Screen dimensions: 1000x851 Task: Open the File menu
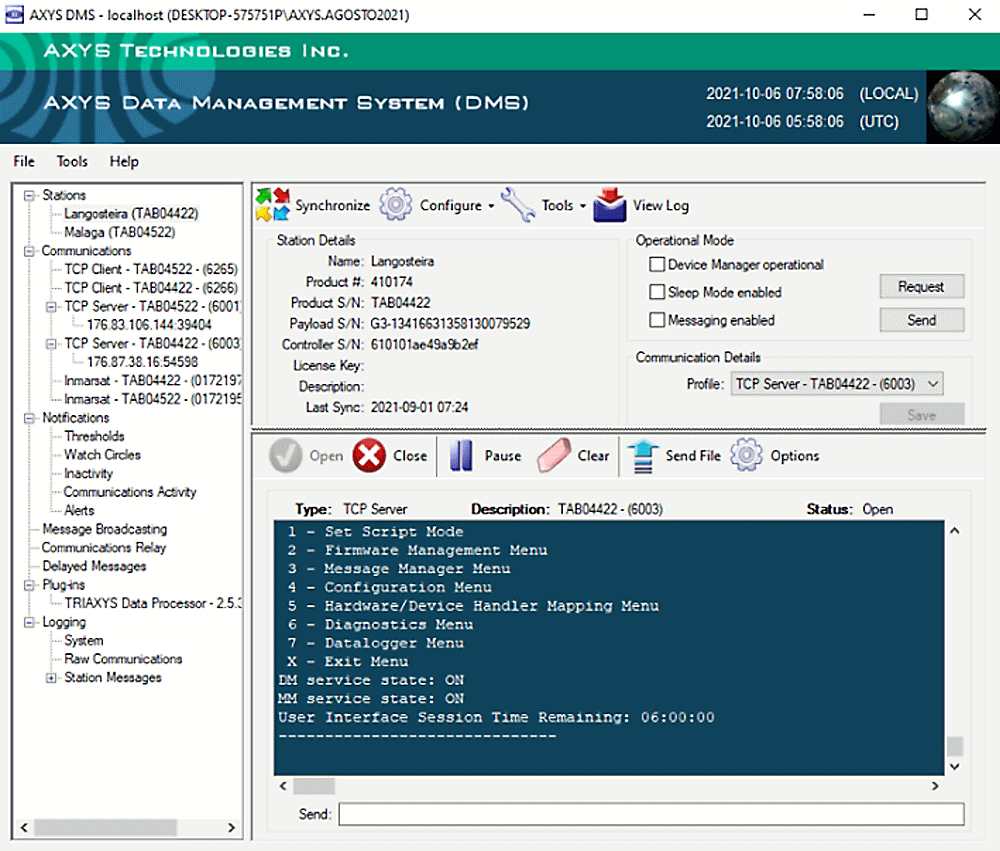pyautogui.click(x=24, y=162)
